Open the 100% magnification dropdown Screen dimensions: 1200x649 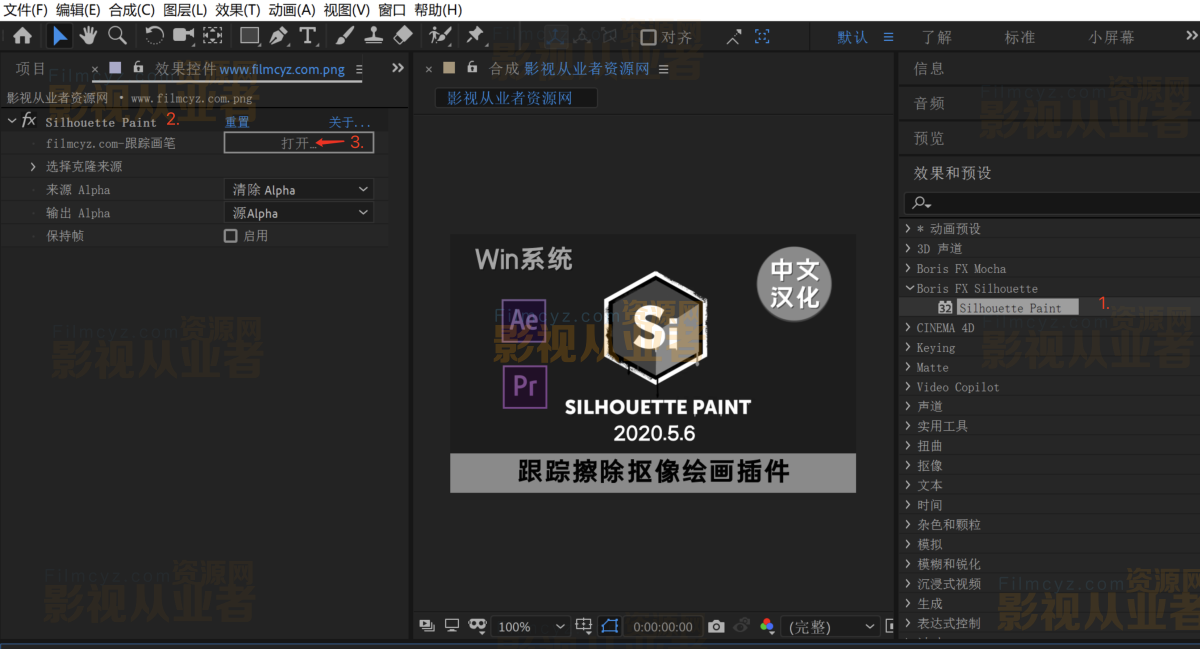[531, 627]
